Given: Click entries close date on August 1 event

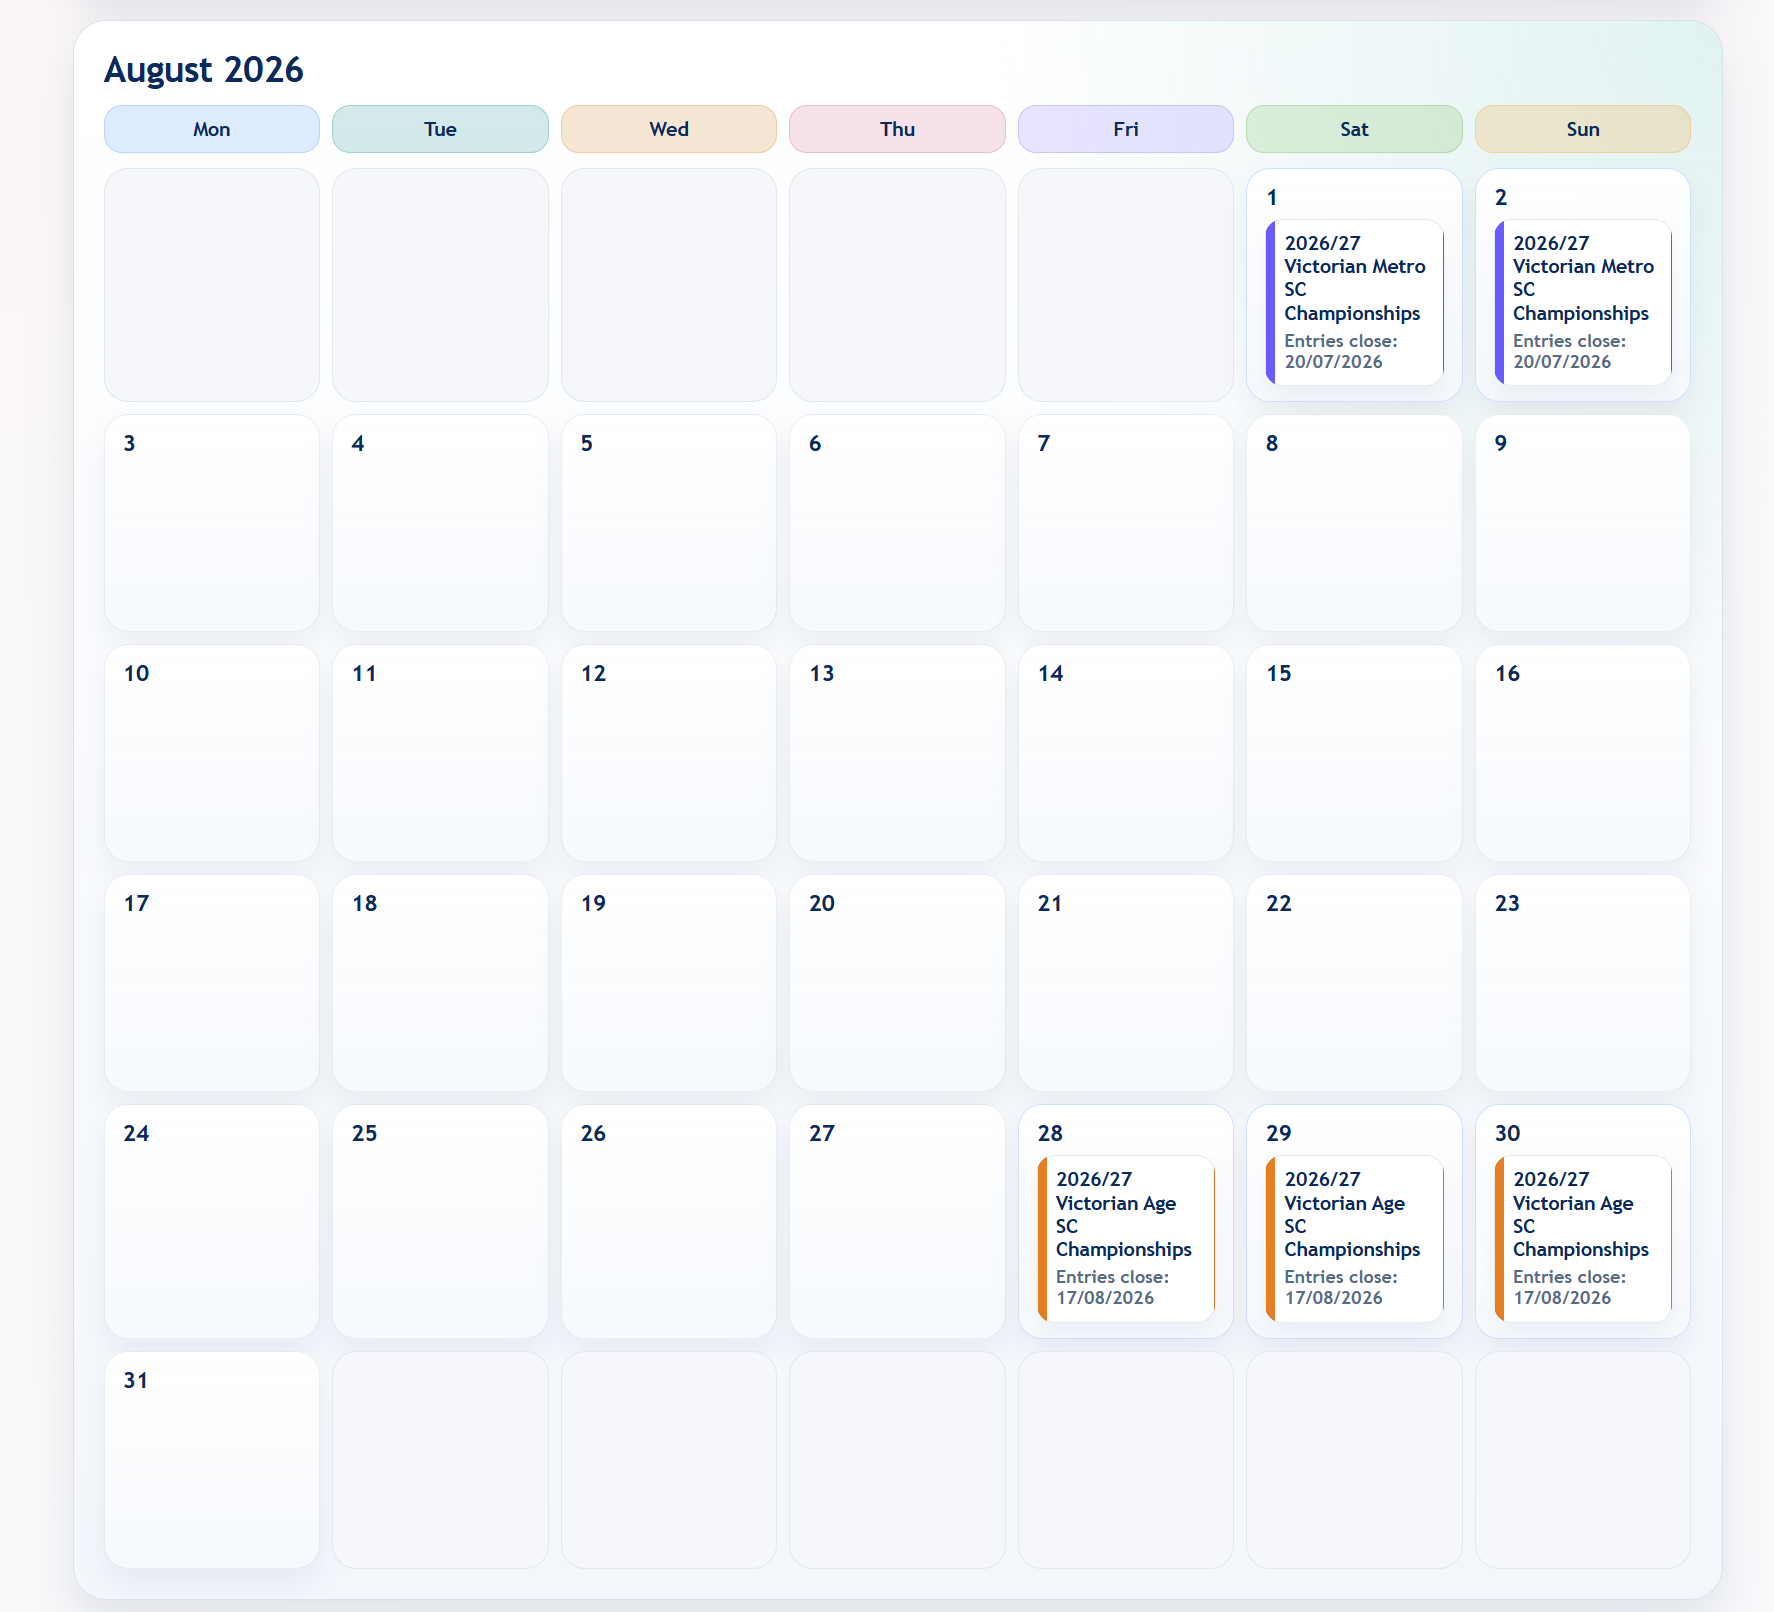Looking at the screenshot, I should (x=1341, y=351).
